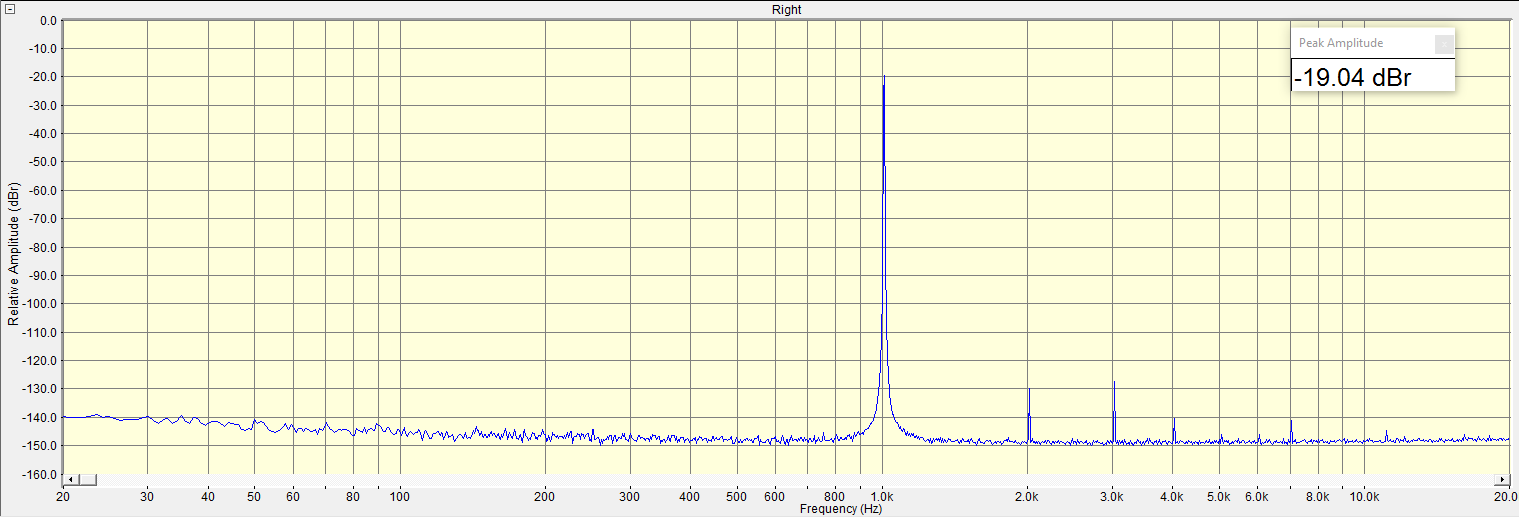
Task: Select the Peak Amplitude panel title
Action: [1340, 43]
